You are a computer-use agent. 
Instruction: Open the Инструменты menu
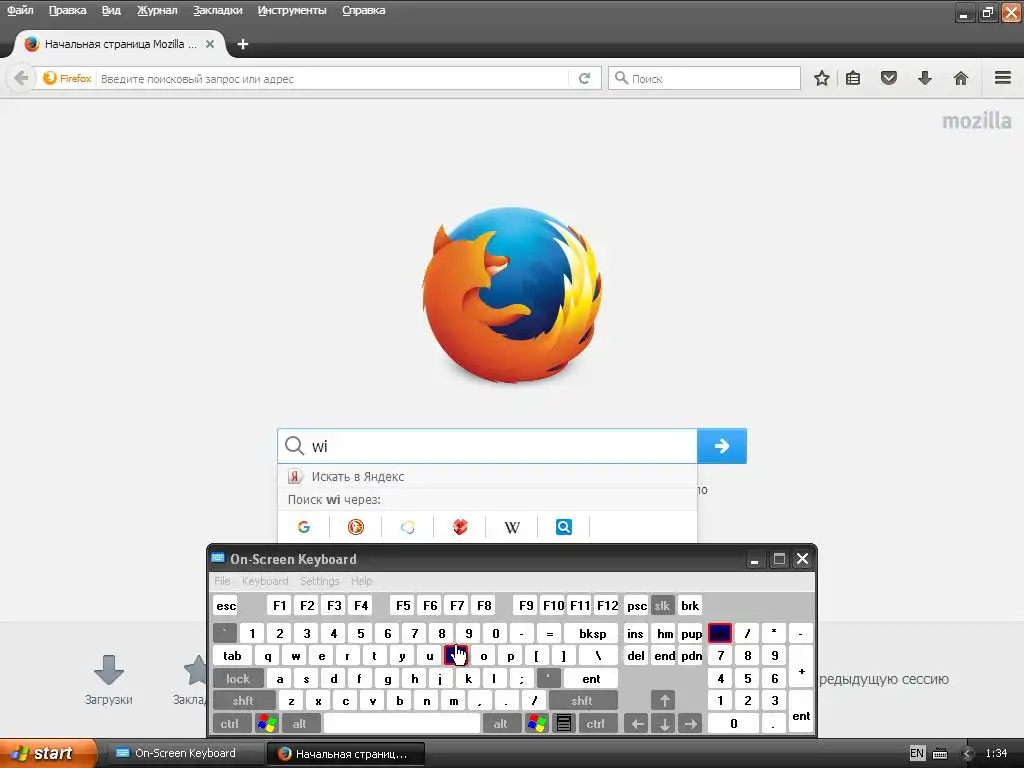tap(292, 10)
